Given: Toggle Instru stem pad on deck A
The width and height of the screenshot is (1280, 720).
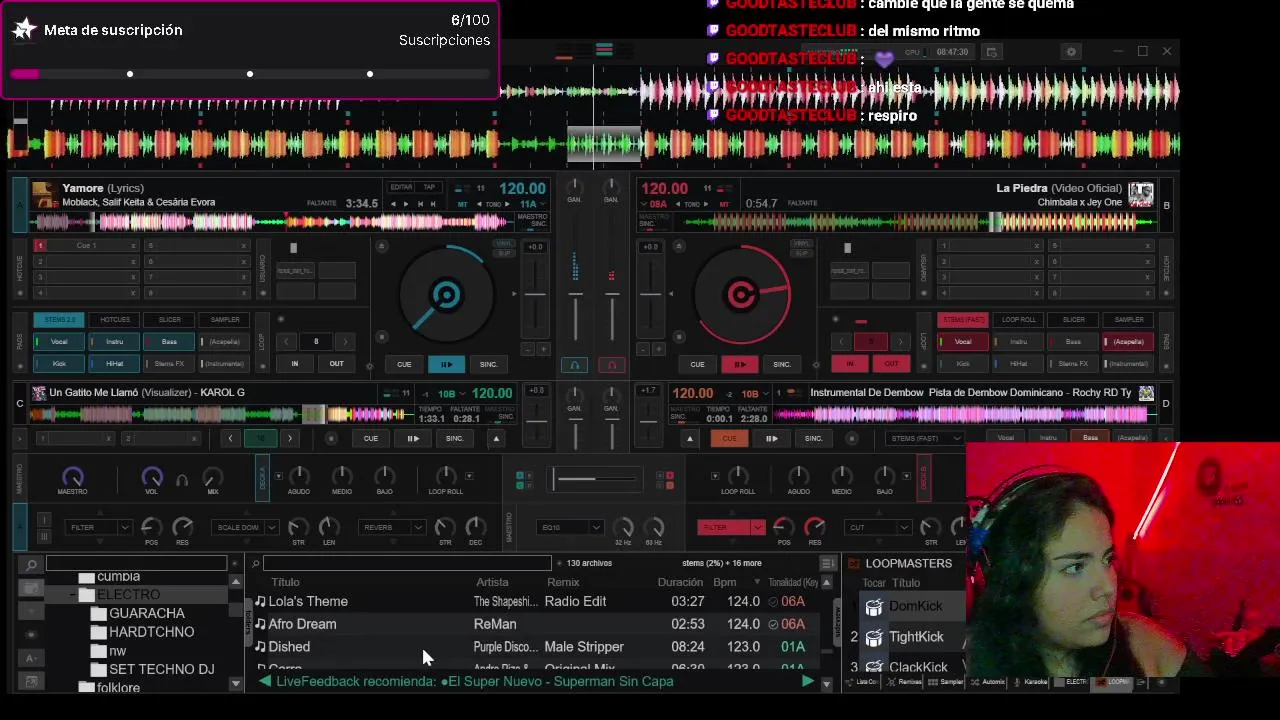Looking at the screenshot, I should tap(115, 342).
